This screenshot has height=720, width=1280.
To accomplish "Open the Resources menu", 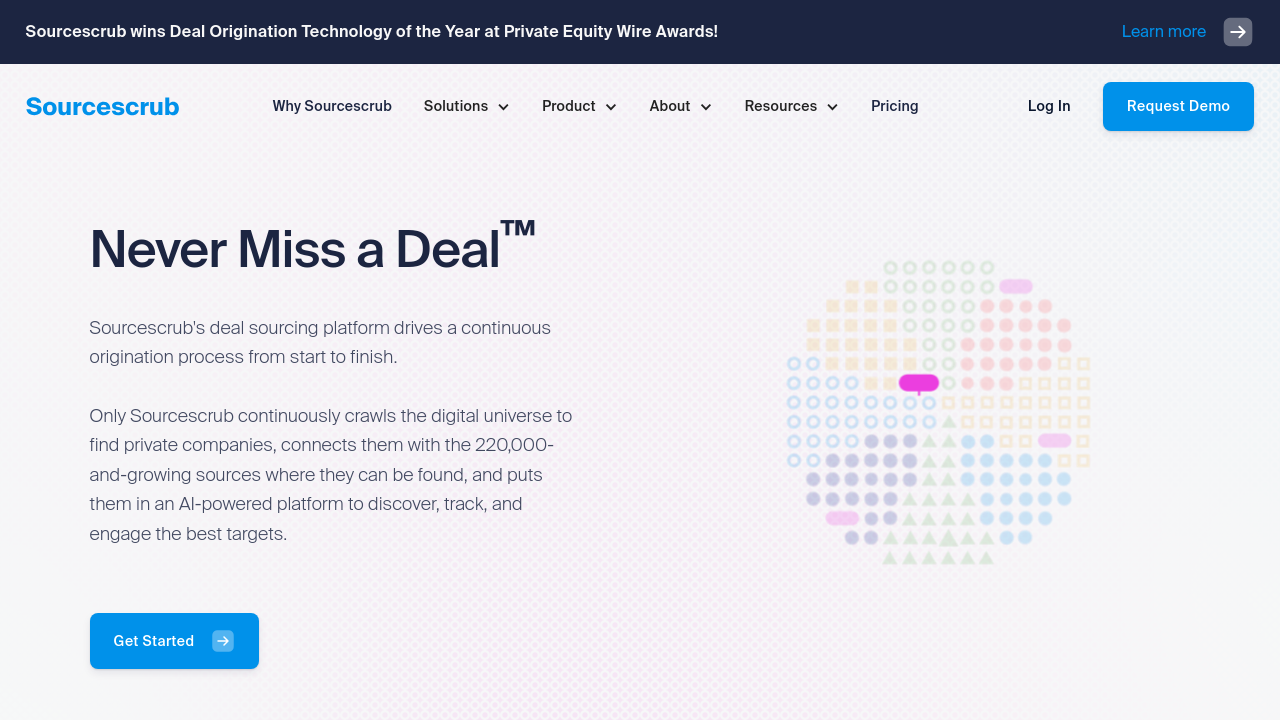I will coord(780,106).
